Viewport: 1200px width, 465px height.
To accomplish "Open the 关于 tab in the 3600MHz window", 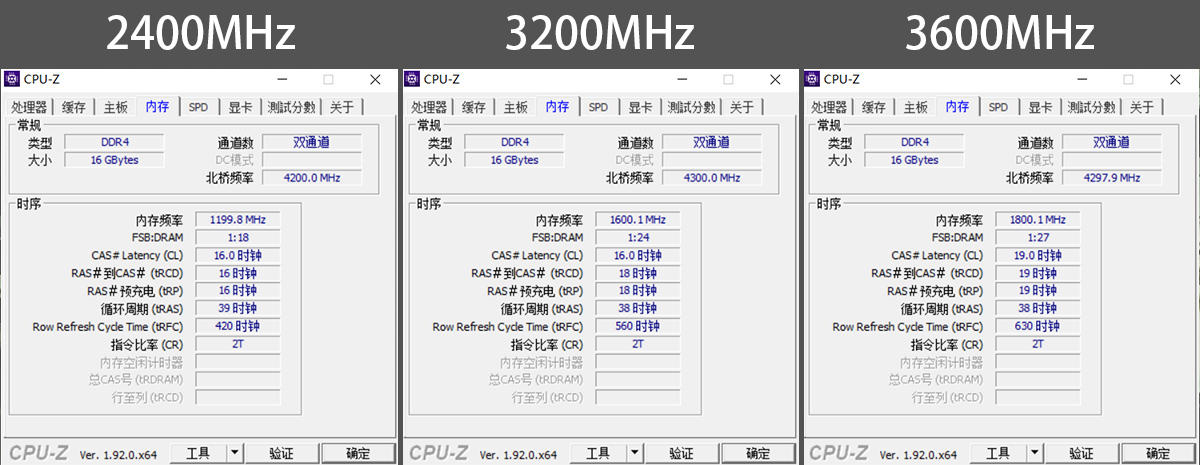I will coord(1142,107).
